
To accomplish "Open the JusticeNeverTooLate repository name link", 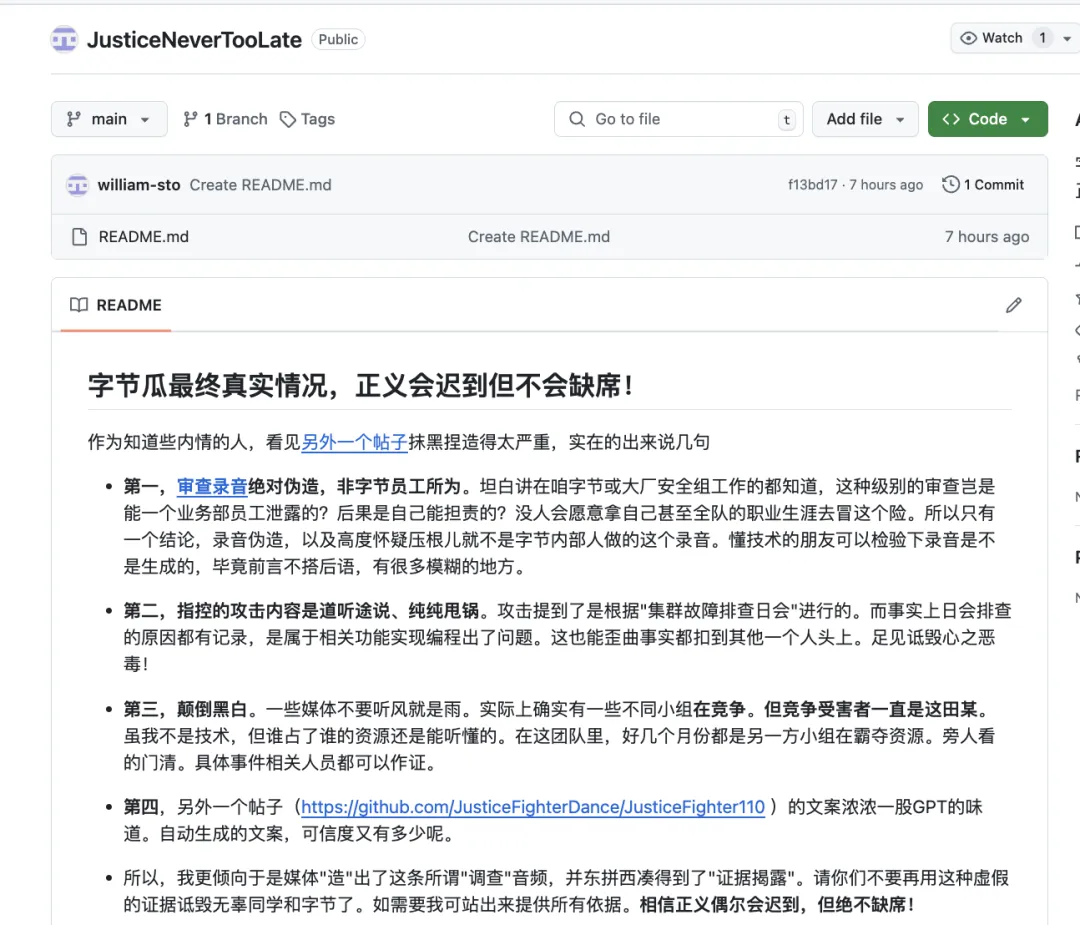I will pos(194,40).
